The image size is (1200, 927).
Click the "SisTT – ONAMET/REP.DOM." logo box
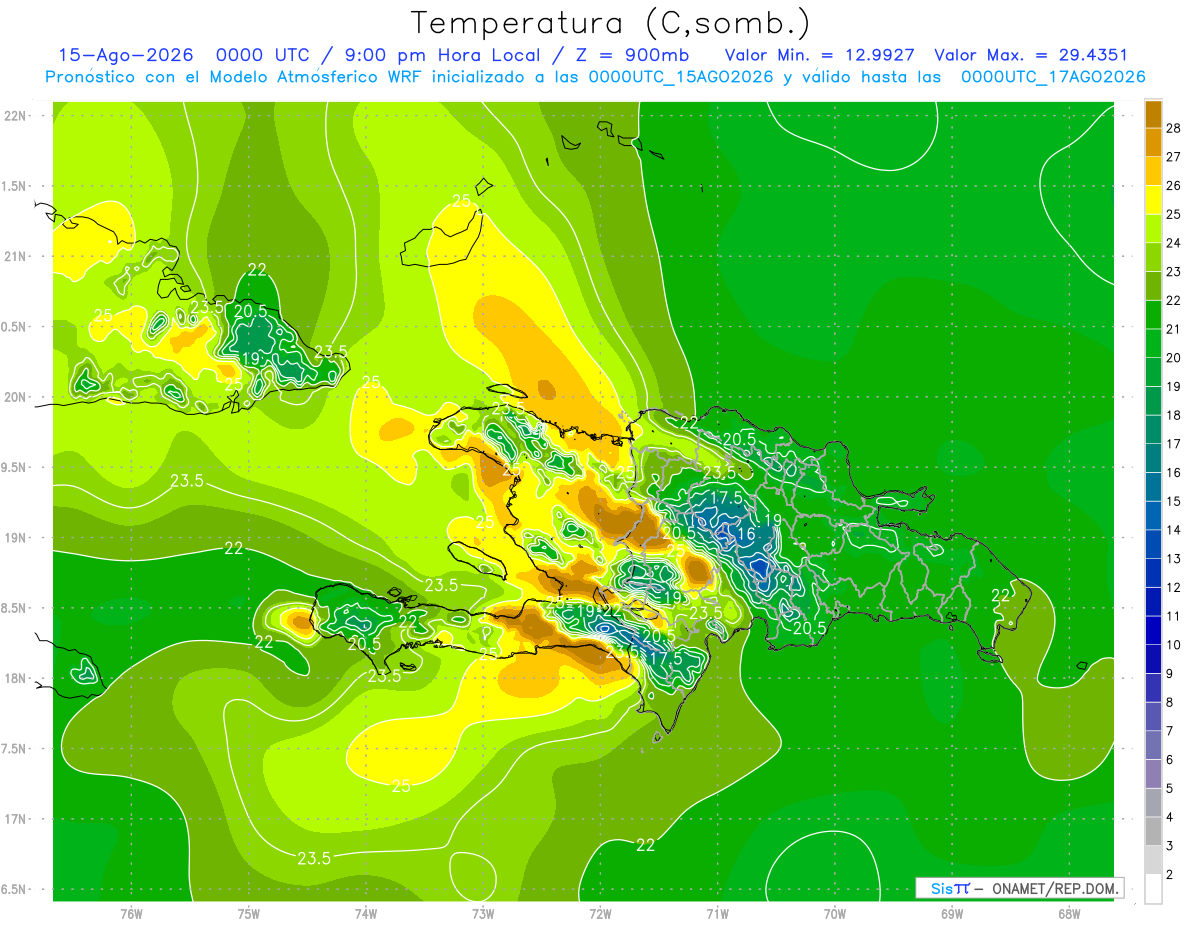(x=1019, y=888)
